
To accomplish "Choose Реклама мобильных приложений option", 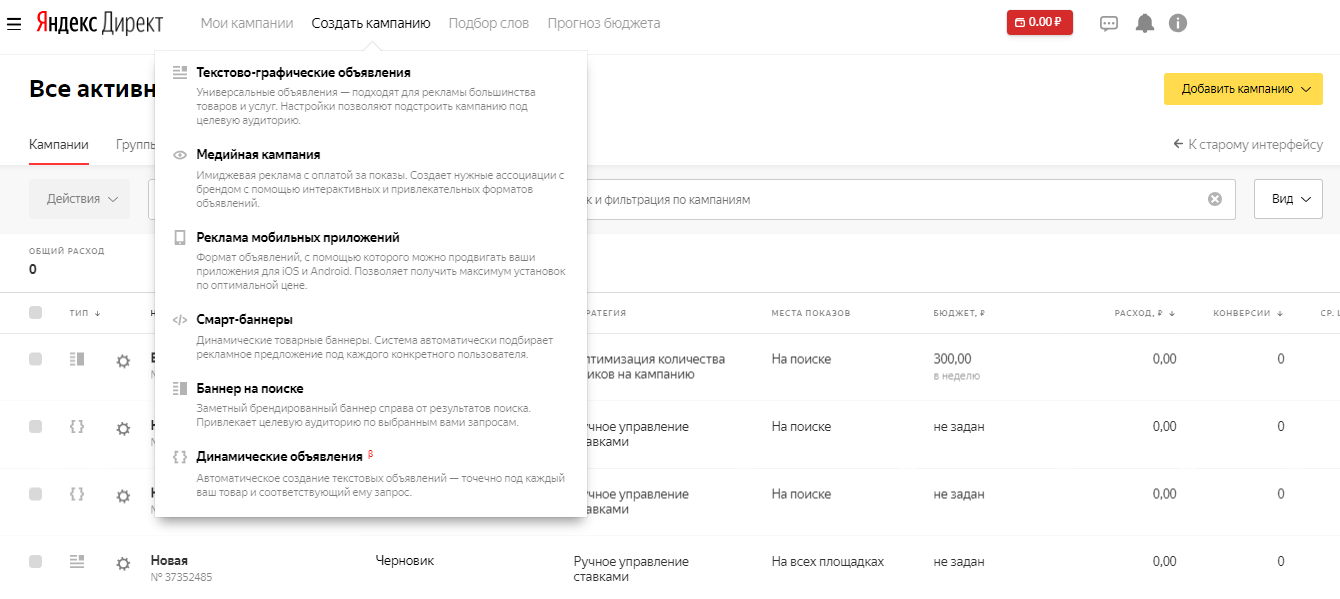I will pos(298,238).
